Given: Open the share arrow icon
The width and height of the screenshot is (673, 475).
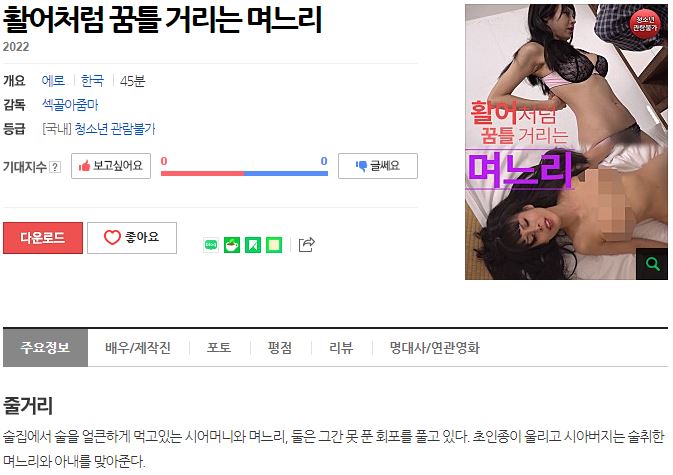Looking at the screenshot, I should tap(306, 245).
